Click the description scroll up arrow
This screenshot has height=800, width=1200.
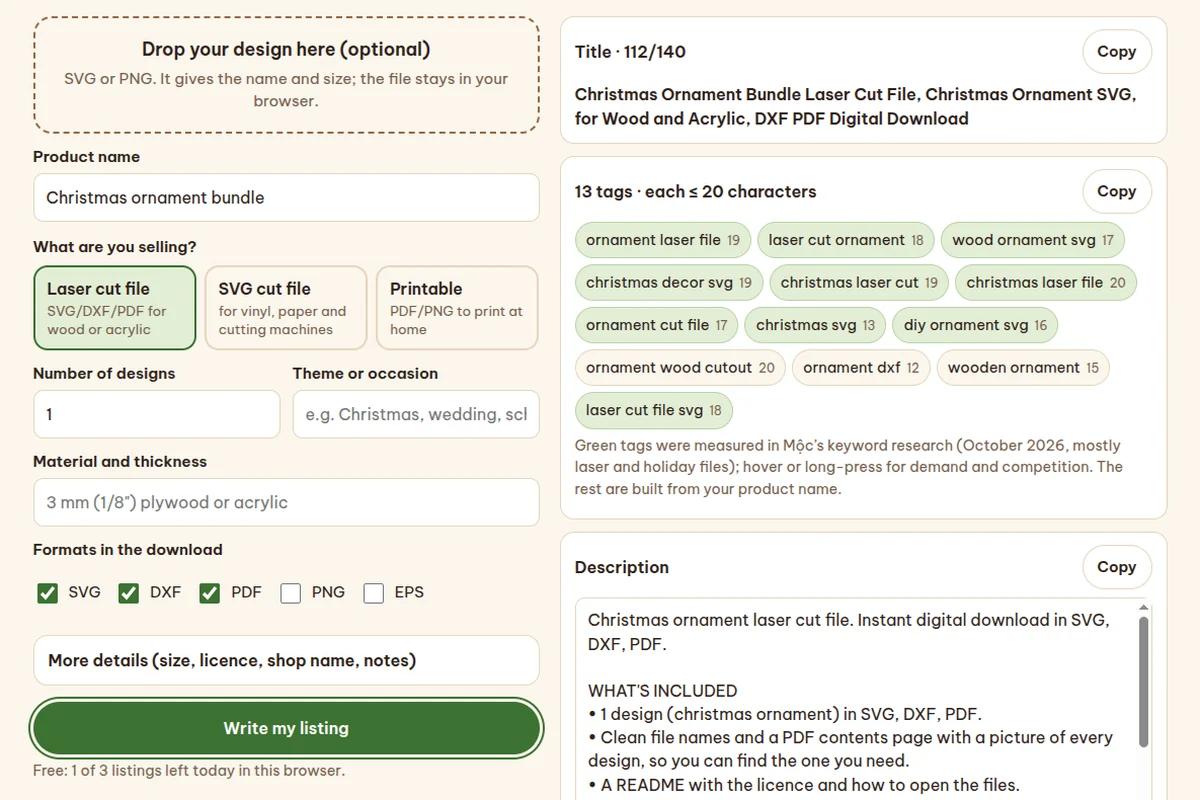(1143, 607)
